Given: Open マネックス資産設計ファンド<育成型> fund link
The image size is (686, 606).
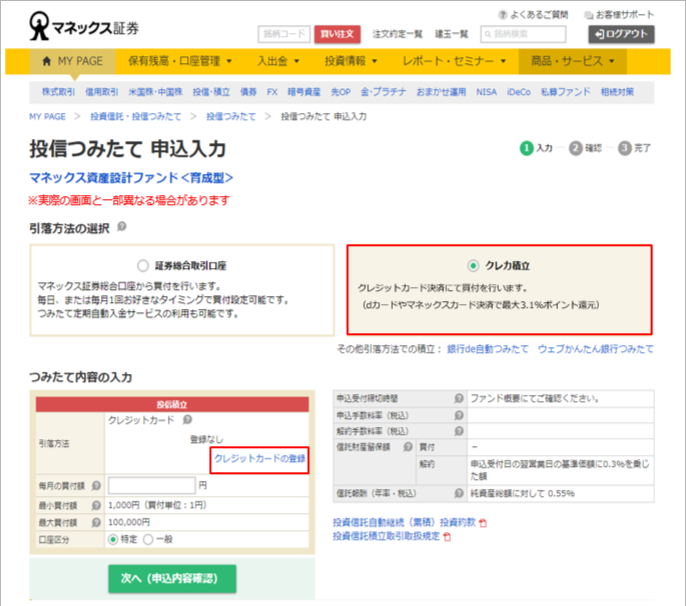Looking at the screenshot, I should tap(131, 178).
